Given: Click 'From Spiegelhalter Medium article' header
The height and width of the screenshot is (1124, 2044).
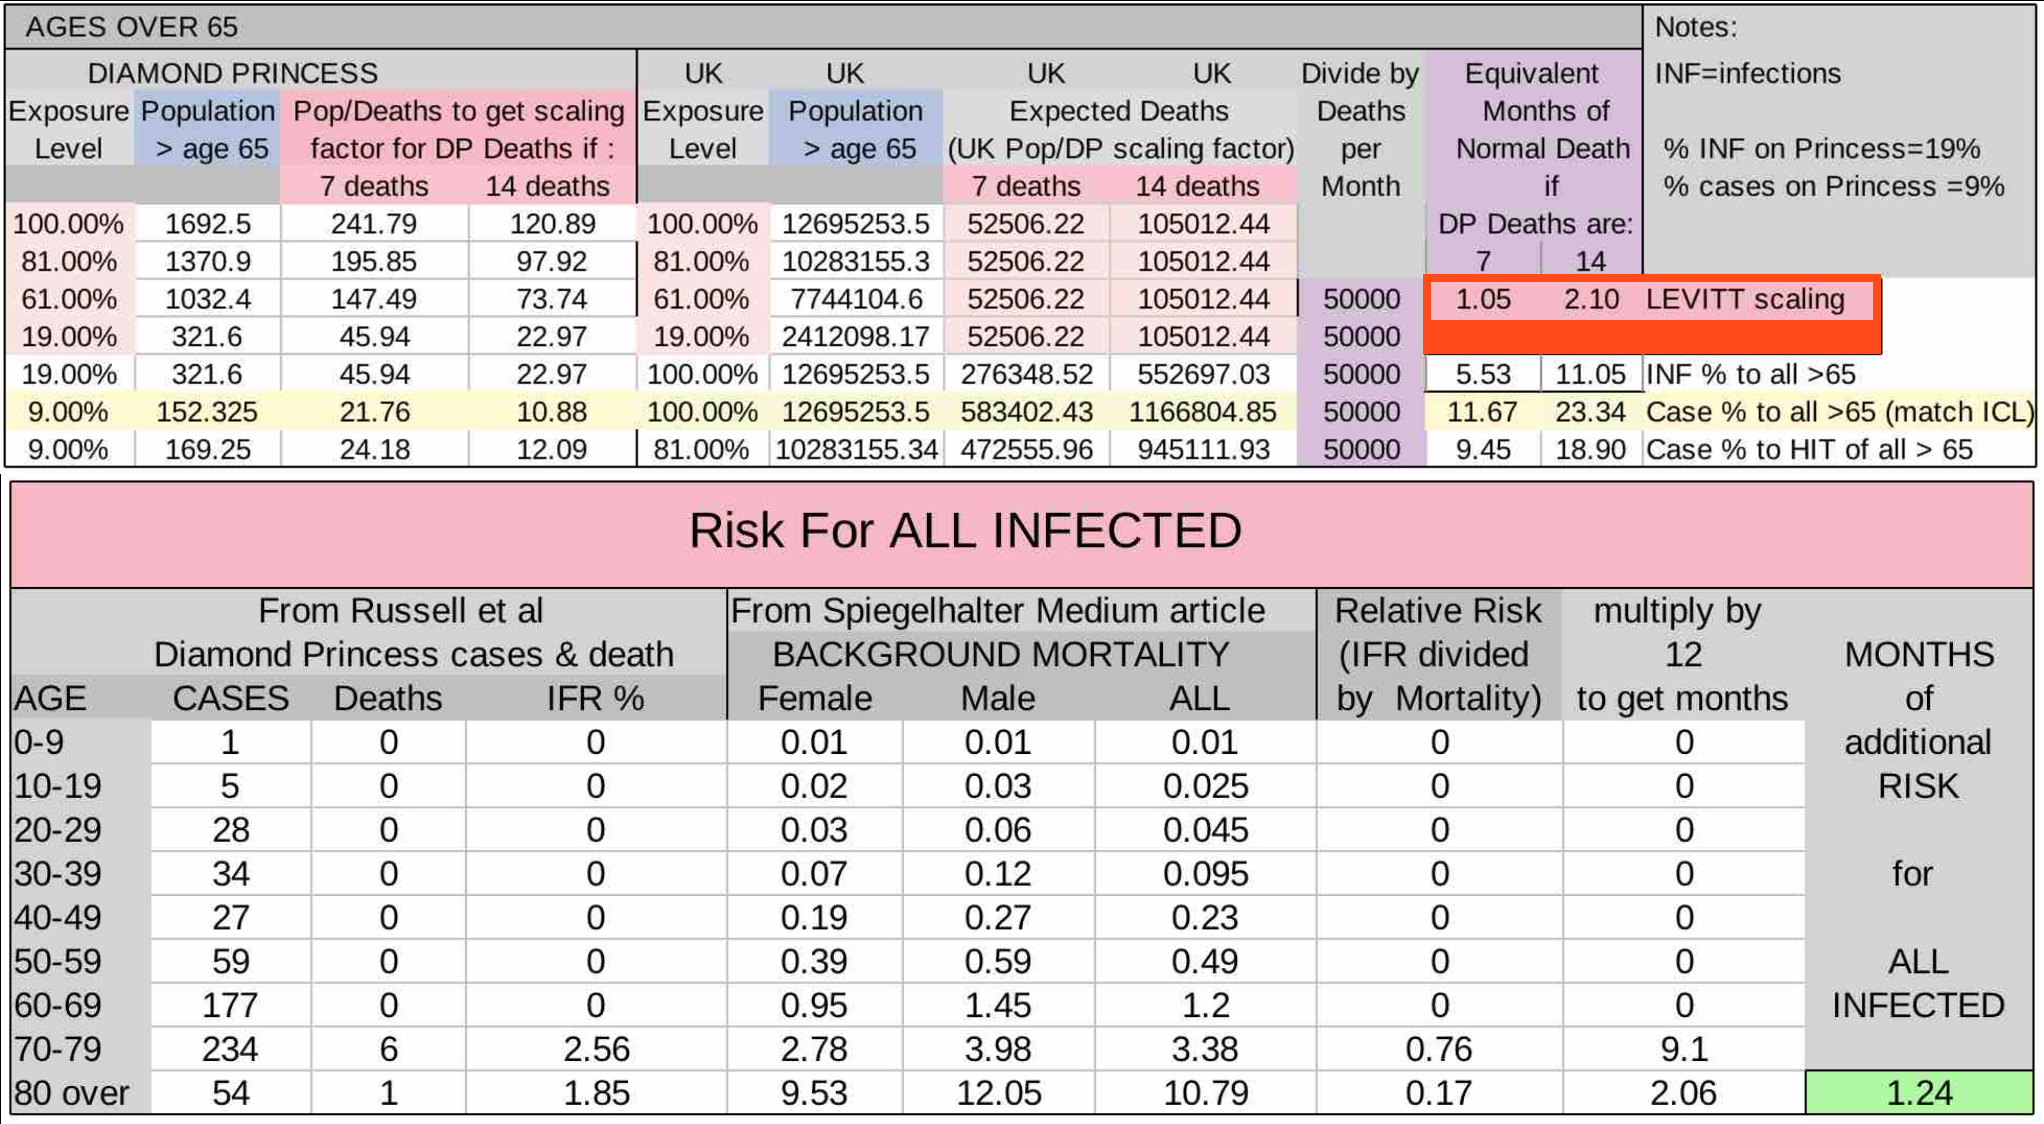Looking at the screenshot, I should coord(998,610).
